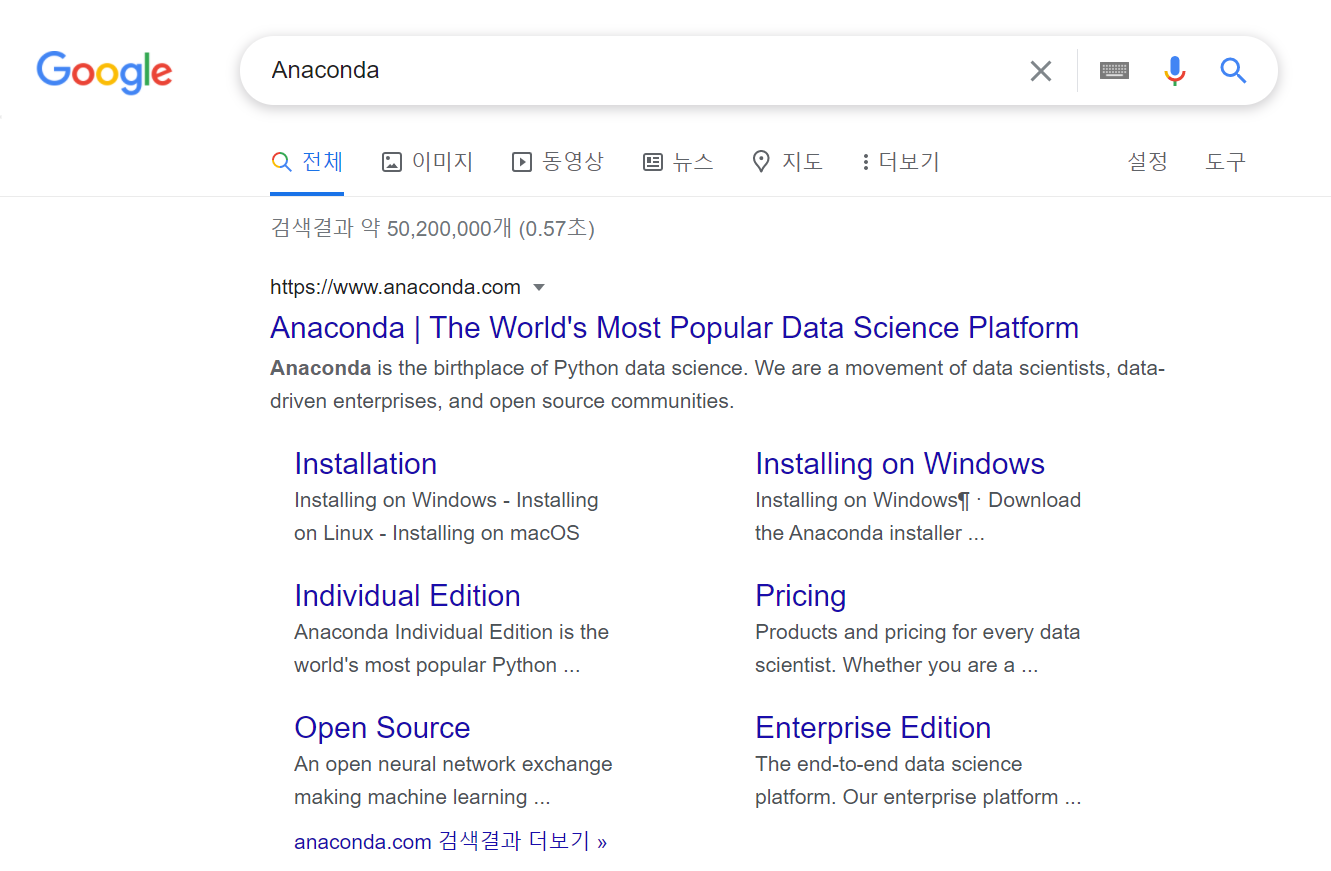The image size is (1331, 871).
Task: Click the three-dot icon beside 더보기
Action: (x=865, y=162)
